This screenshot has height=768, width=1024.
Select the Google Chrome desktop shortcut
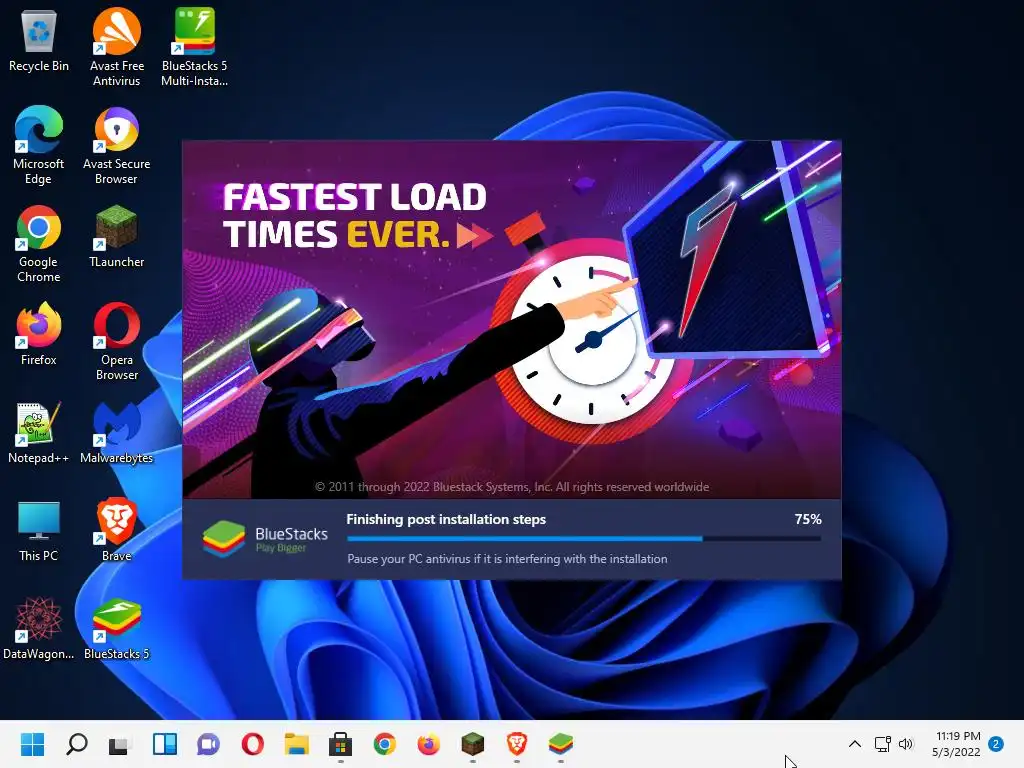(39, 244)
